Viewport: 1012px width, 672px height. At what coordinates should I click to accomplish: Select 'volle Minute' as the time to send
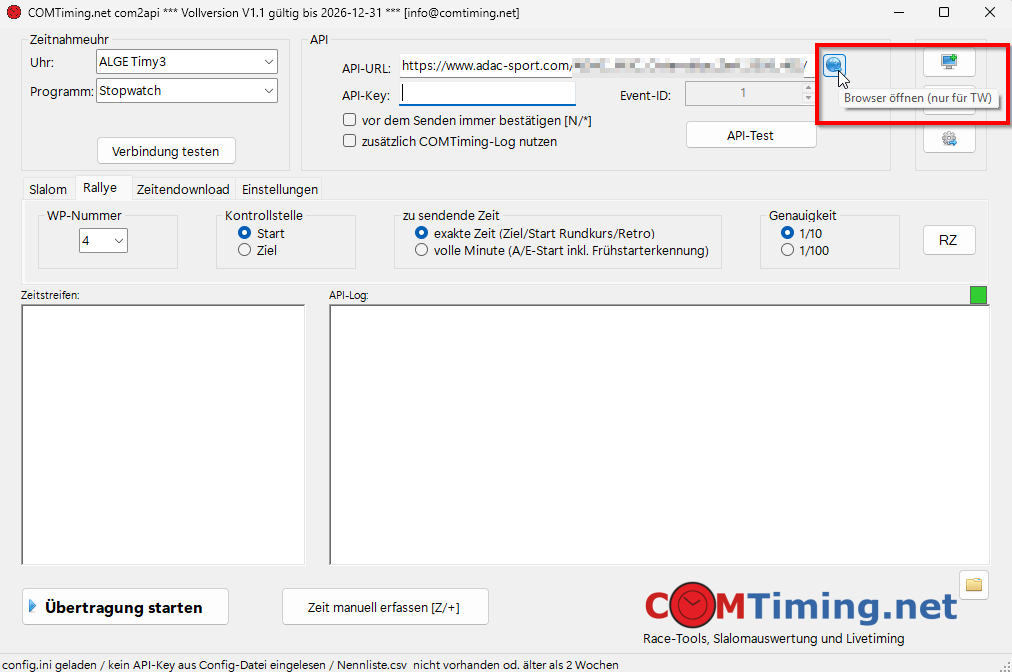(x=421, y=250)
